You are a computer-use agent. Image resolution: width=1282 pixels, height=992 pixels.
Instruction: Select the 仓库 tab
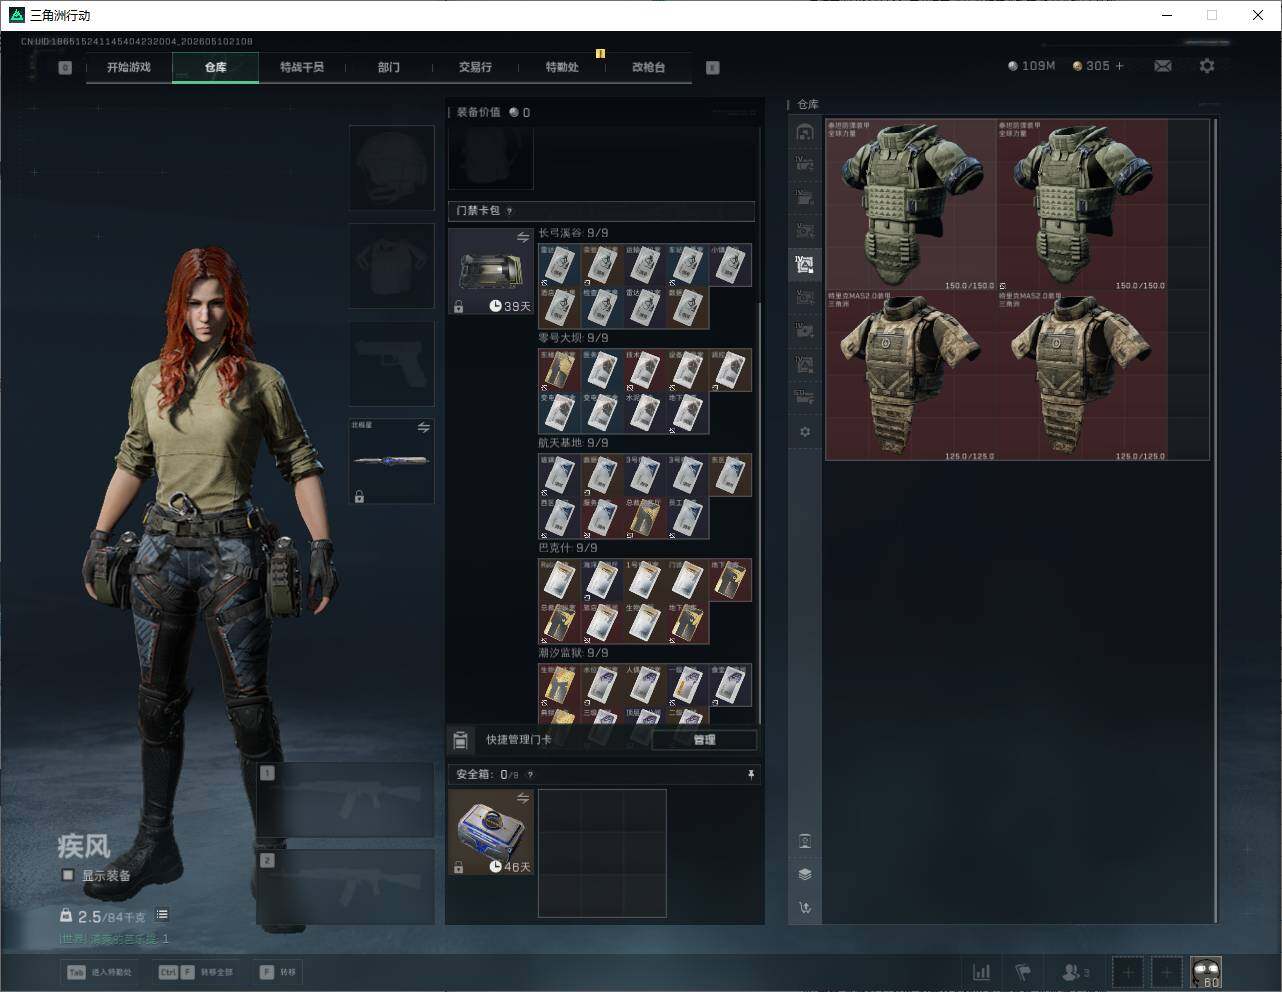pos(216,67)
